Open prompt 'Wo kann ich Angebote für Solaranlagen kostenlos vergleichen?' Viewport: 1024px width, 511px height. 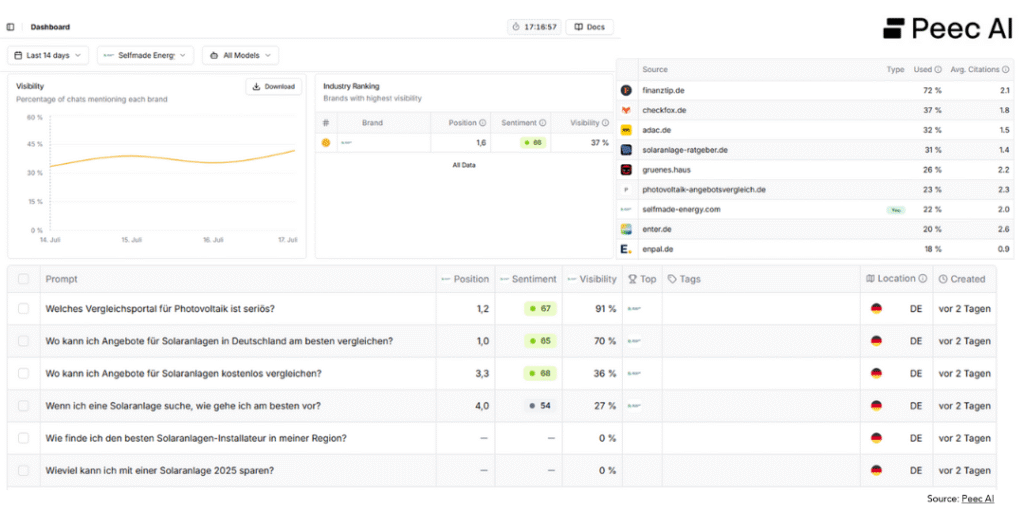tap(183, 373)
